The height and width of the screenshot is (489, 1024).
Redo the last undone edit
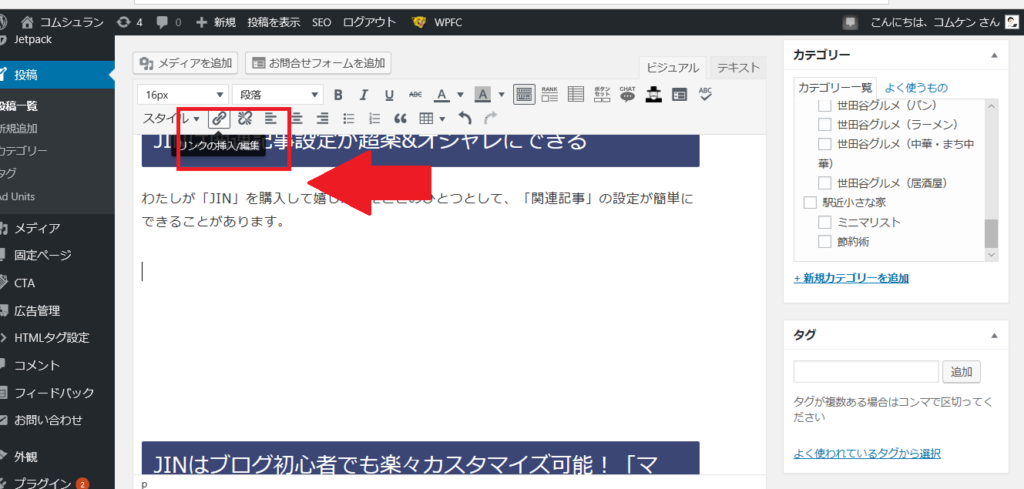coord(490,118)
